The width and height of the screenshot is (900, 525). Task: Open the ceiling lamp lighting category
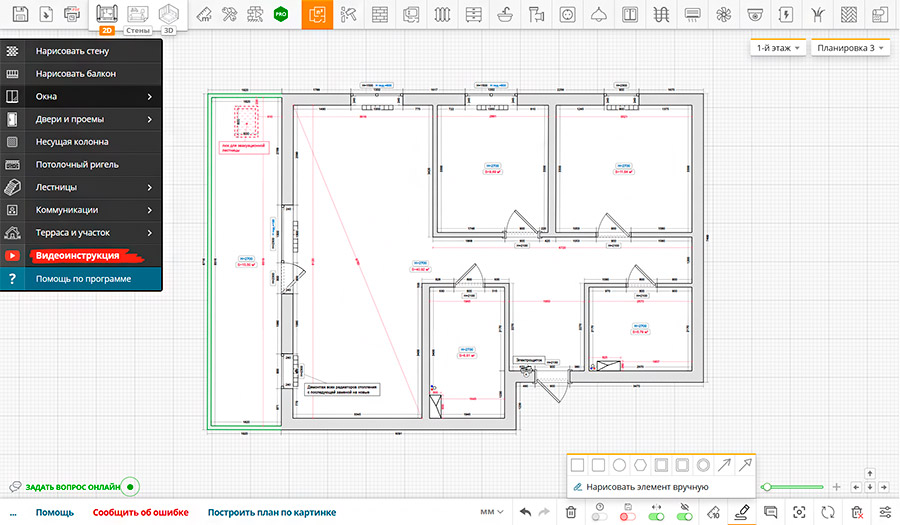[x=599, y=14]
